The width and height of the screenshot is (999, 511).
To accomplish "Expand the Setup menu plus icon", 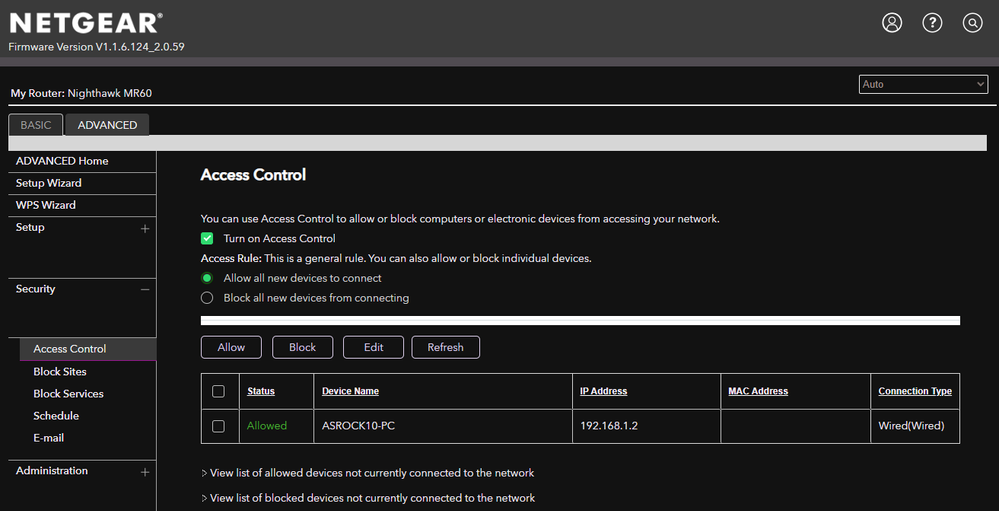I will (x=145, y=228).
